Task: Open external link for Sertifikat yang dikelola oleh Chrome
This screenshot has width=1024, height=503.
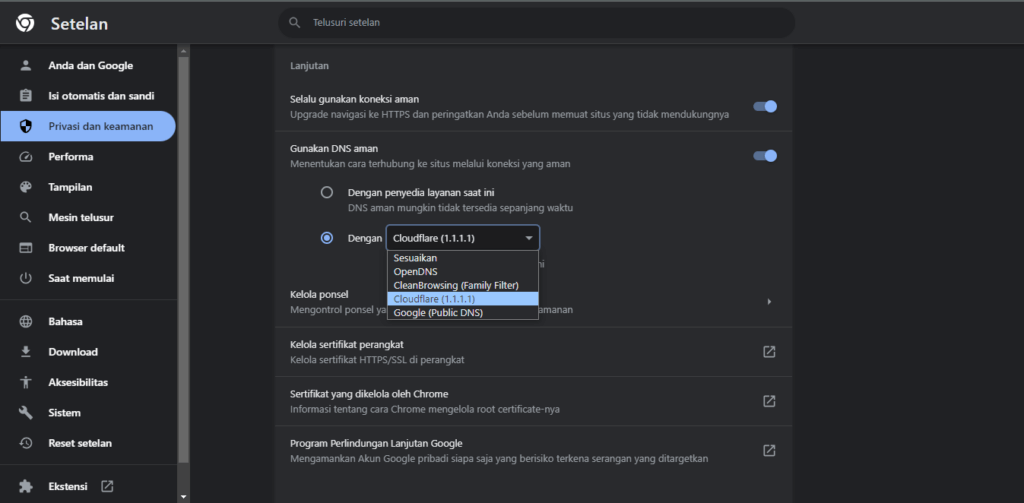Action: (x=769, y=401)
